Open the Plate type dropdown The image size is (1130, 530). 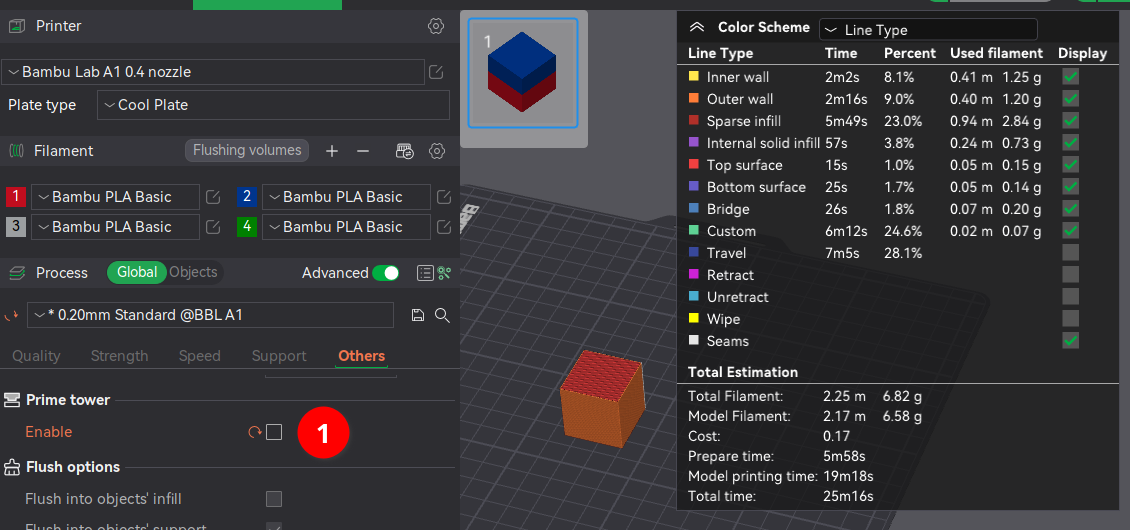273,105
